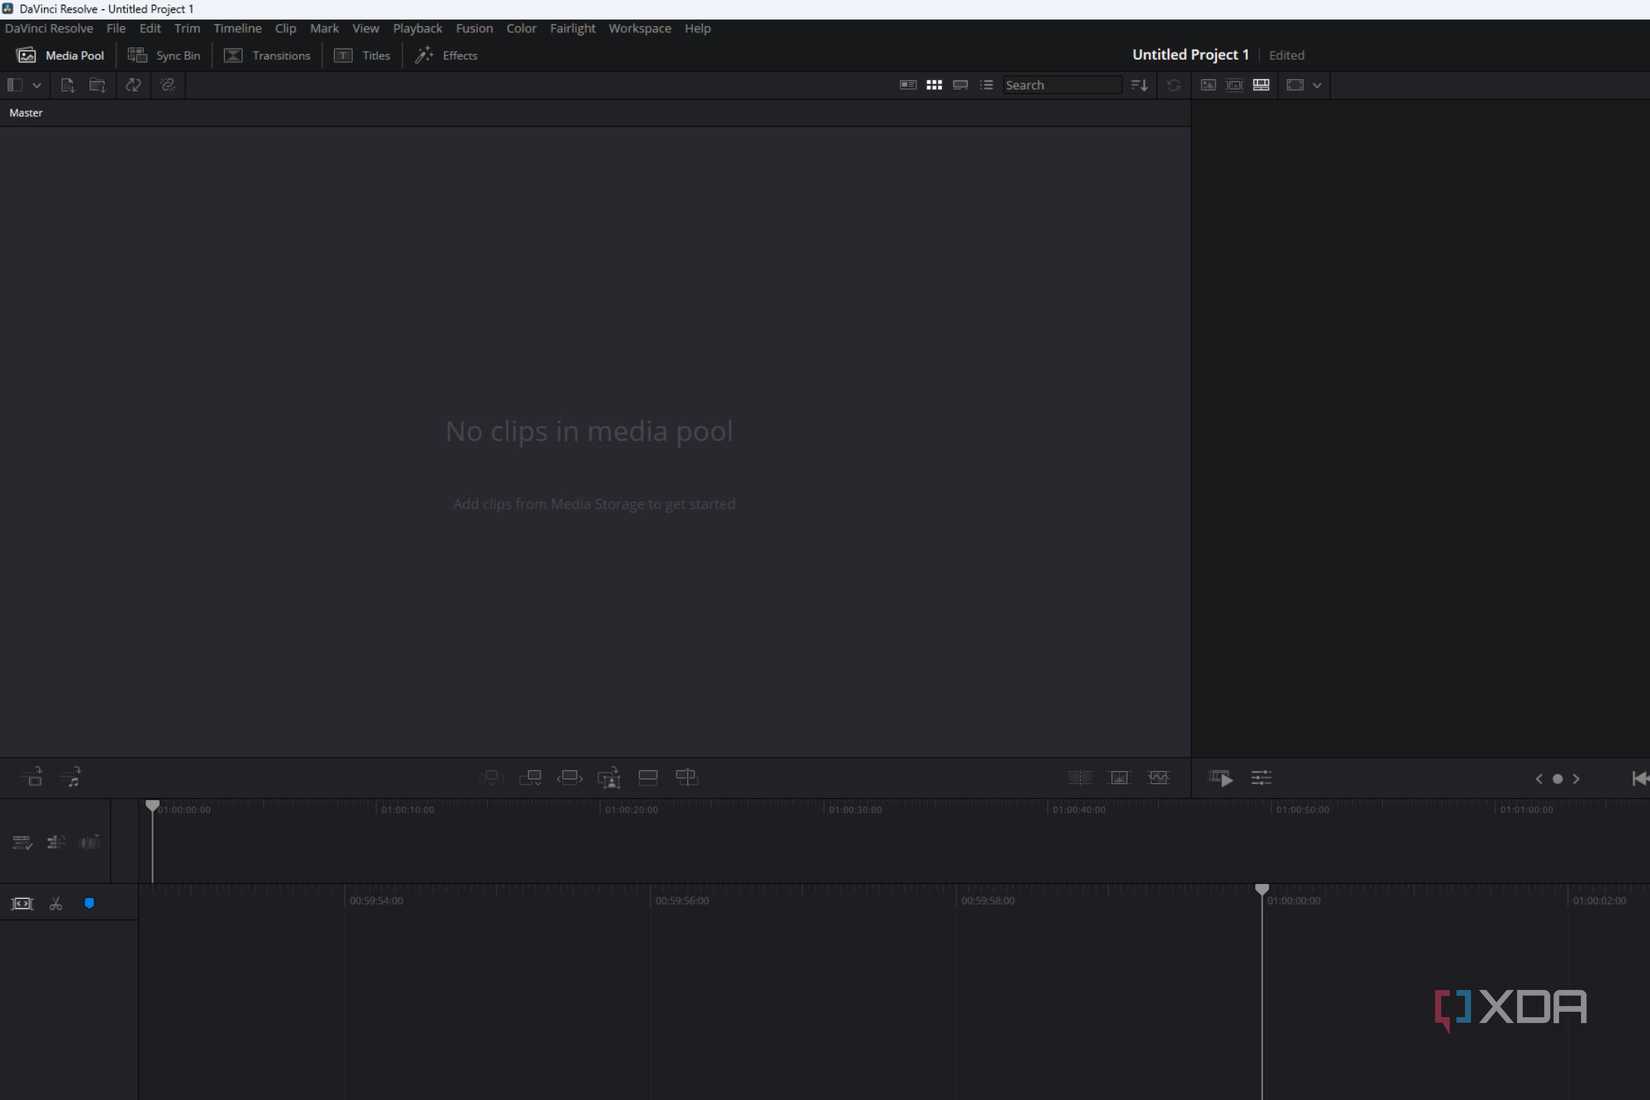Switch media pool to list view

(987, 85)
